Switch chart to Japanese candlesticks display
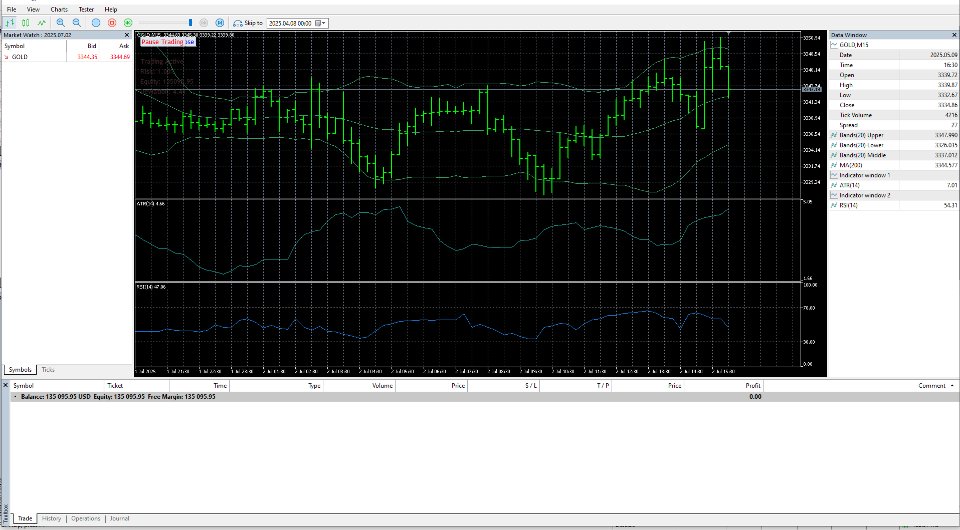 click(26, 23)
